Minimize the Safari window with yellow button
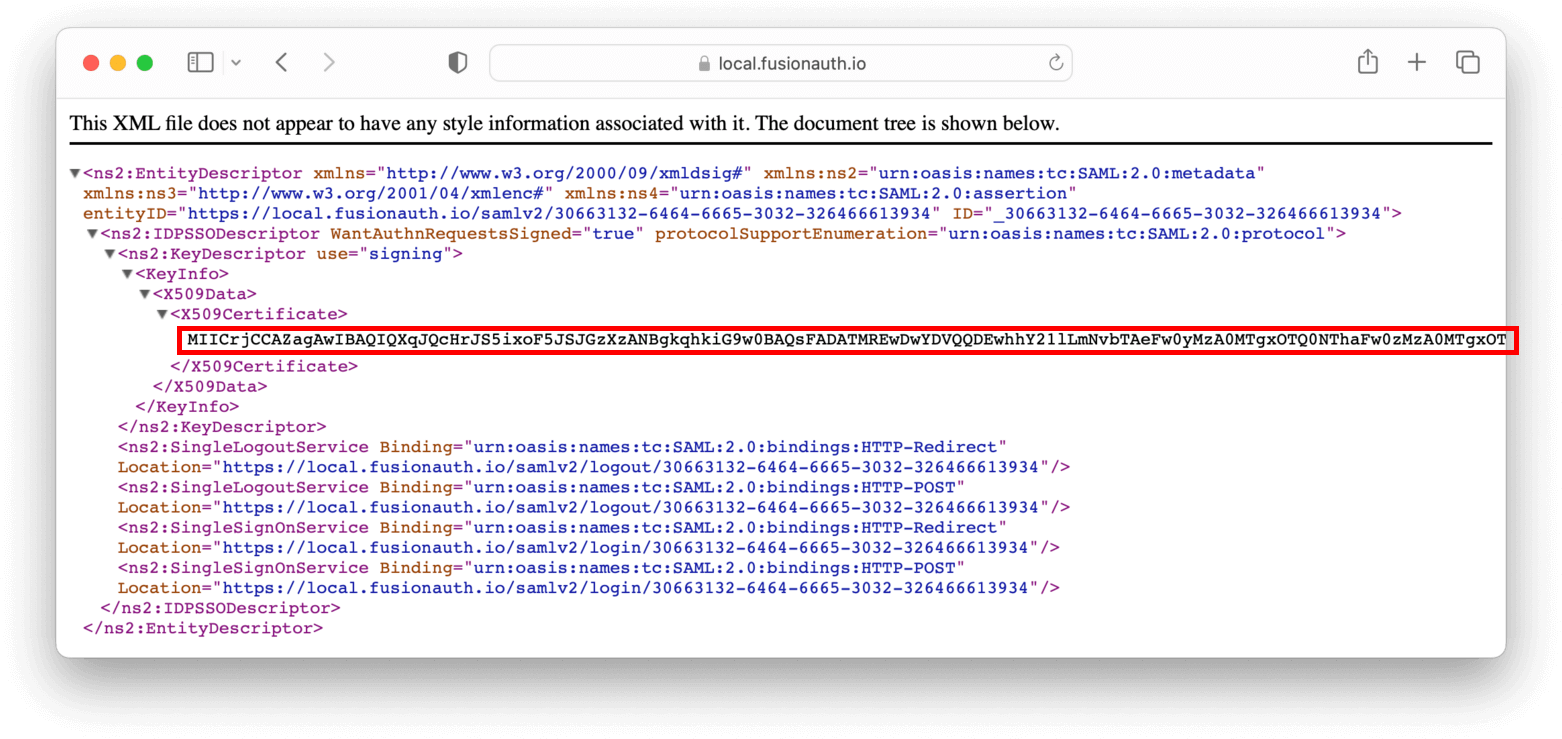The image size is (1562, 739). (x=117, y=63)
